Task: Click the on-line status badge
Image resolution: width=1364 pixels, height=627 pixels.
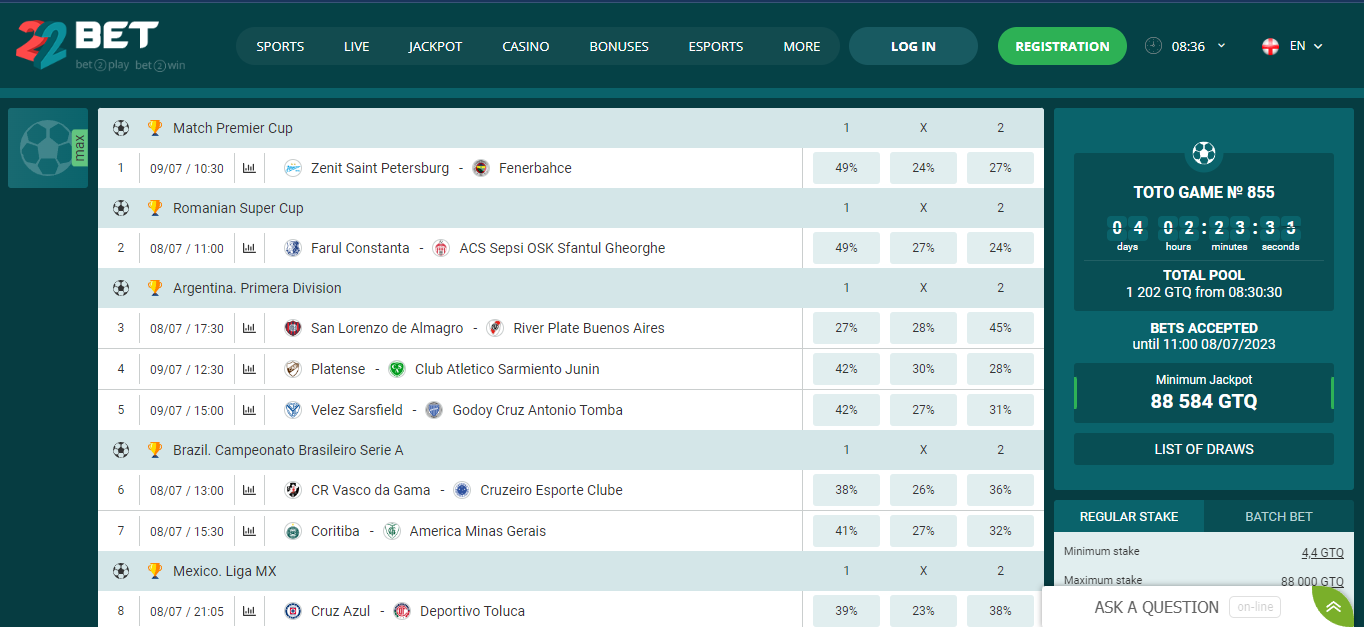Action: (1255, 607)
